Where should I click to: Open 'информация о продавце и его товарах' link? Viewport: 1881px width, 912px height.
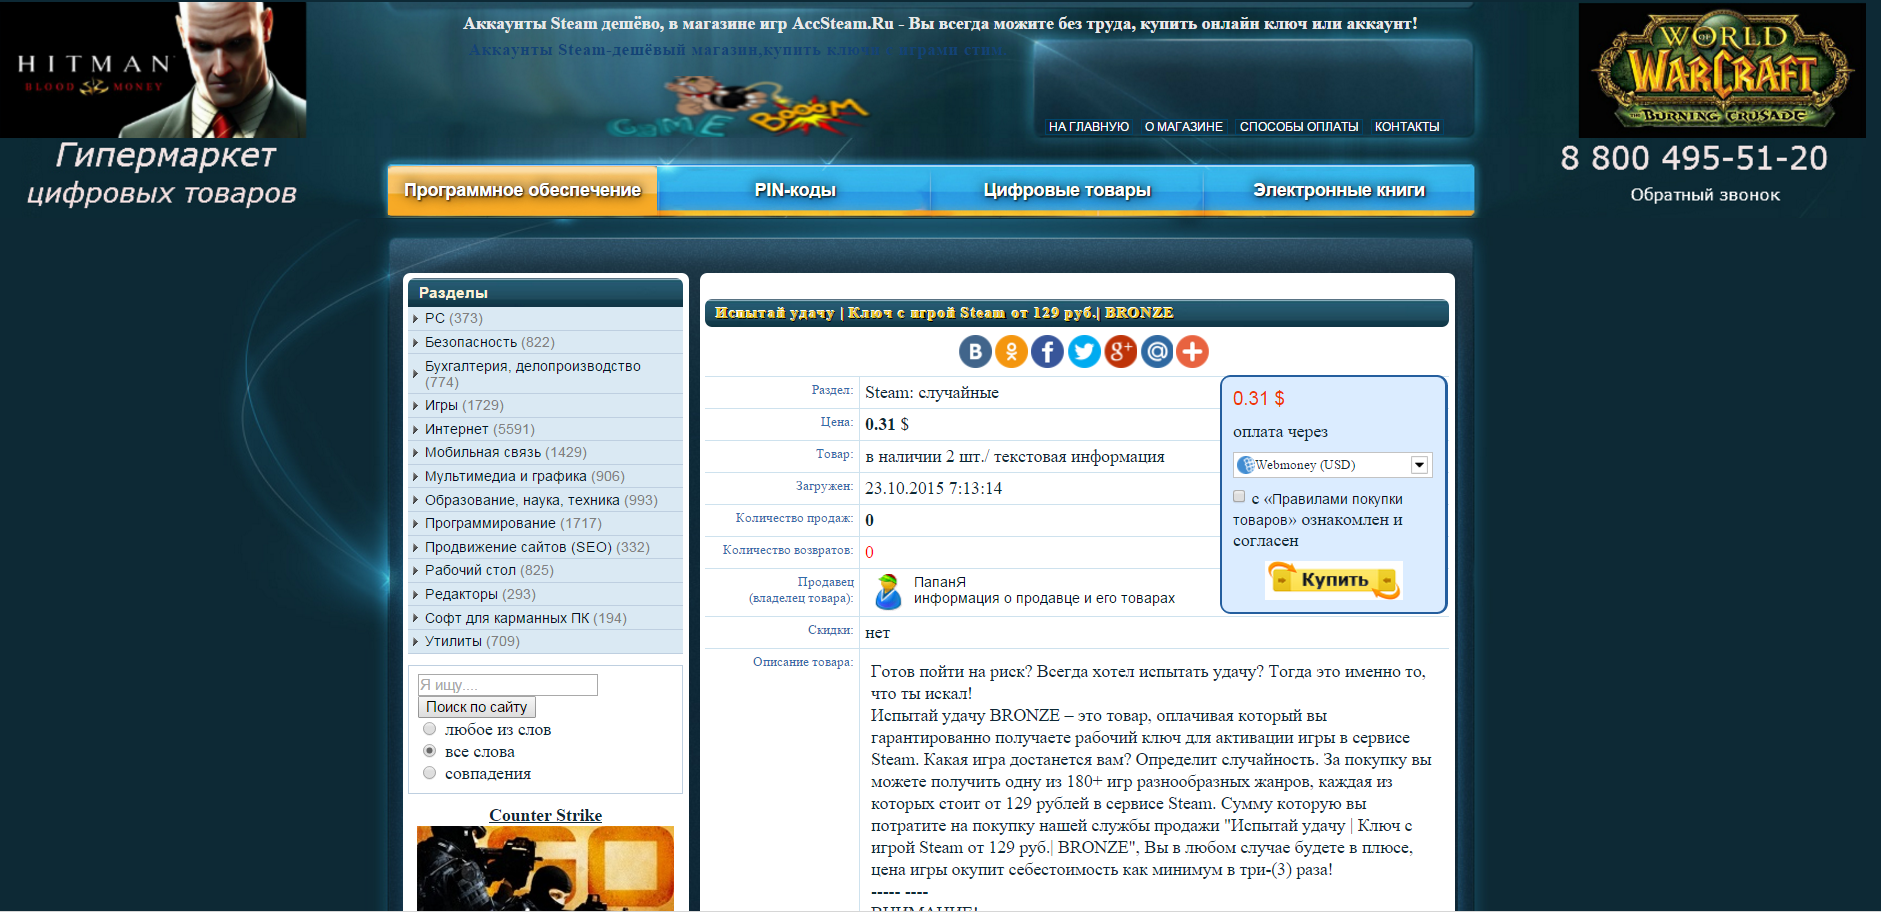[1044, 598]
